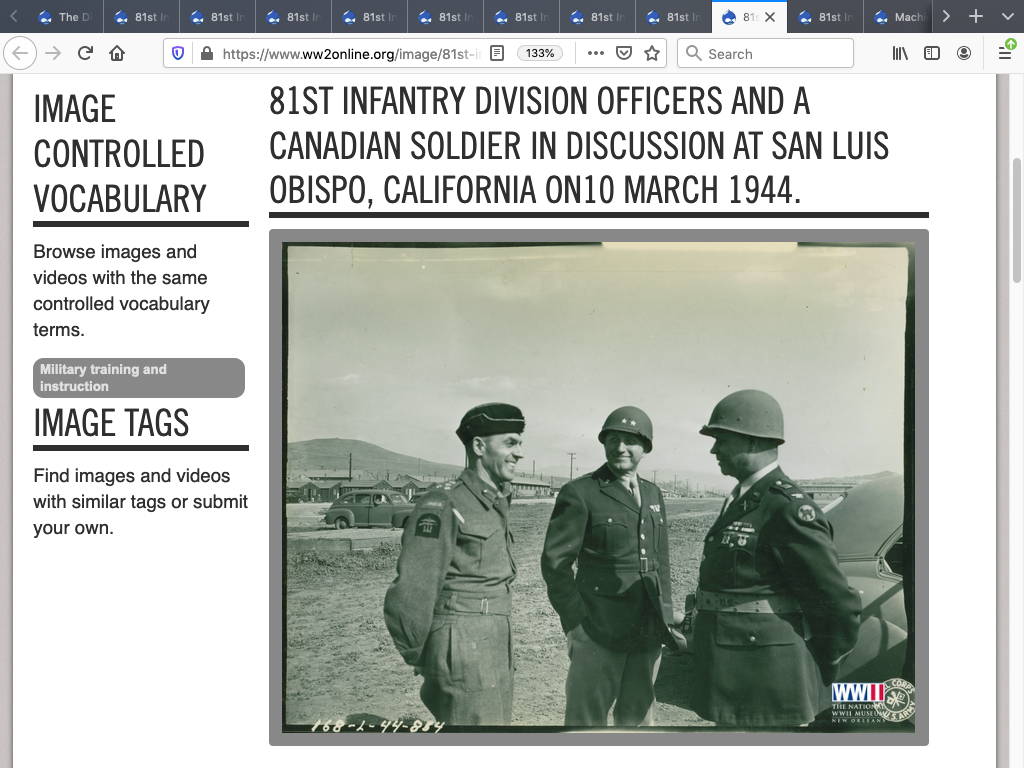This screenshot has width=1024, height=768.
Task: Go to the browser home page
Action: [117, 54]
